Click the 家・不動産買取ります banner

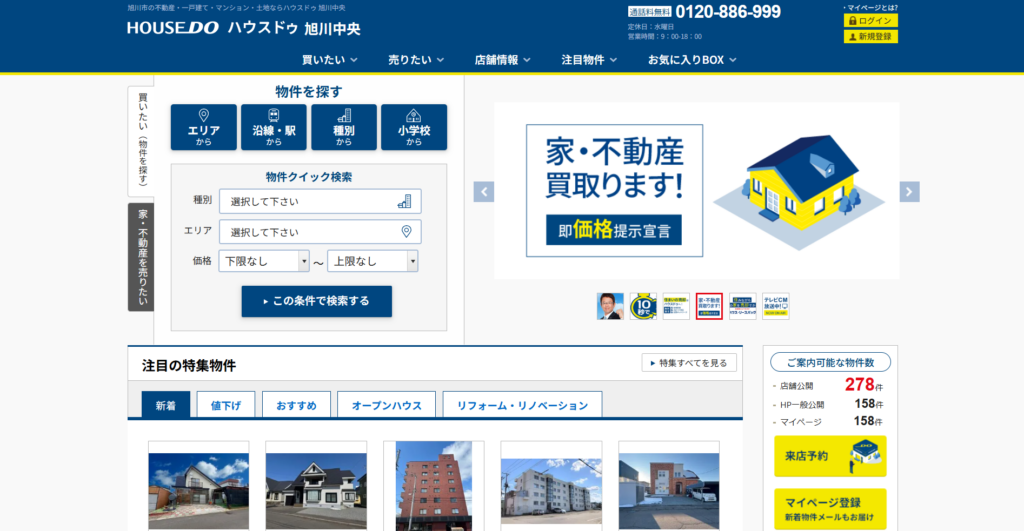[x=697, y=191]
